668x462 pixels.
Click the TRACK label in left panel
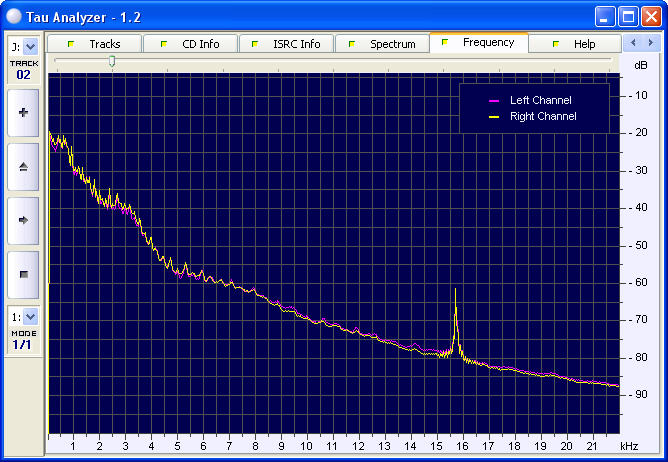(24, 63)
